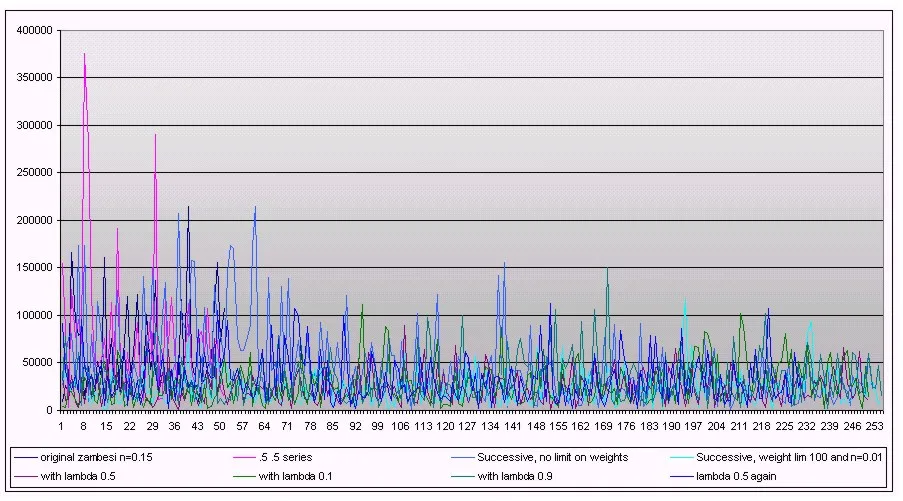
Task: Select the 'lambda 0.5 again' legend entry
Action: (736, 475)
